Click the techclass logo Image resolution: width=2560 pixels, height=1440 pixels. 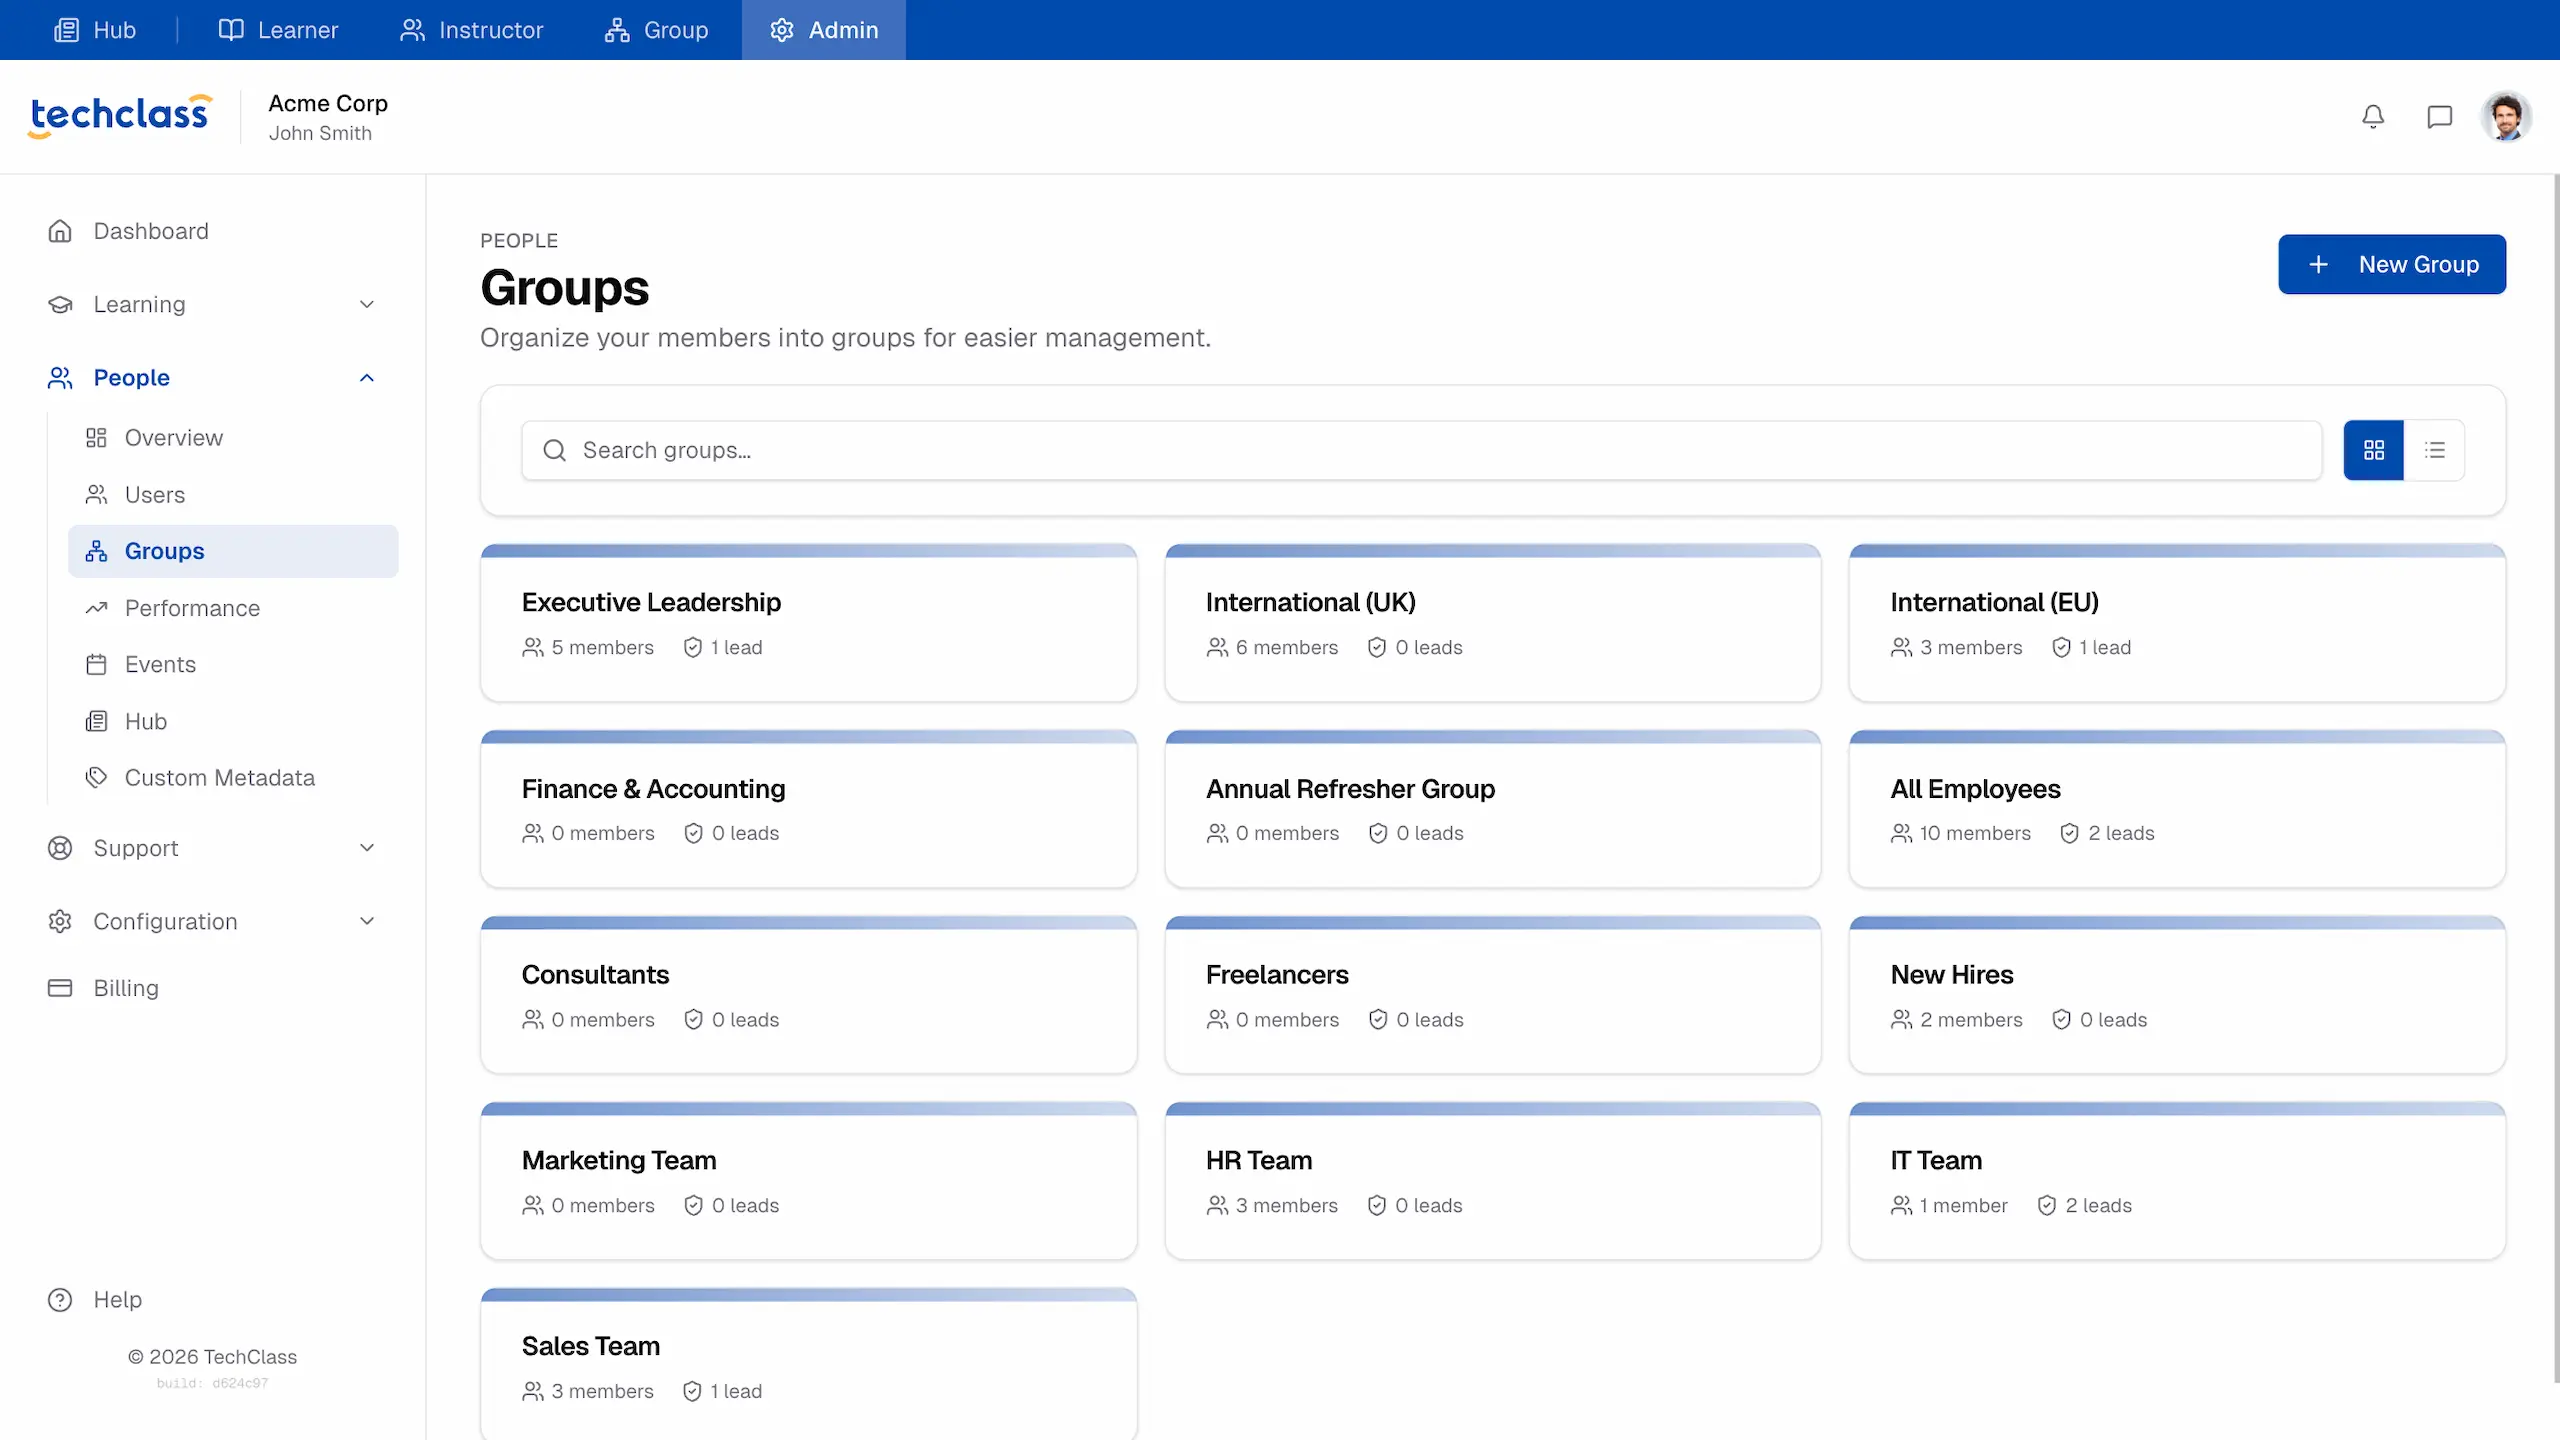120,116
